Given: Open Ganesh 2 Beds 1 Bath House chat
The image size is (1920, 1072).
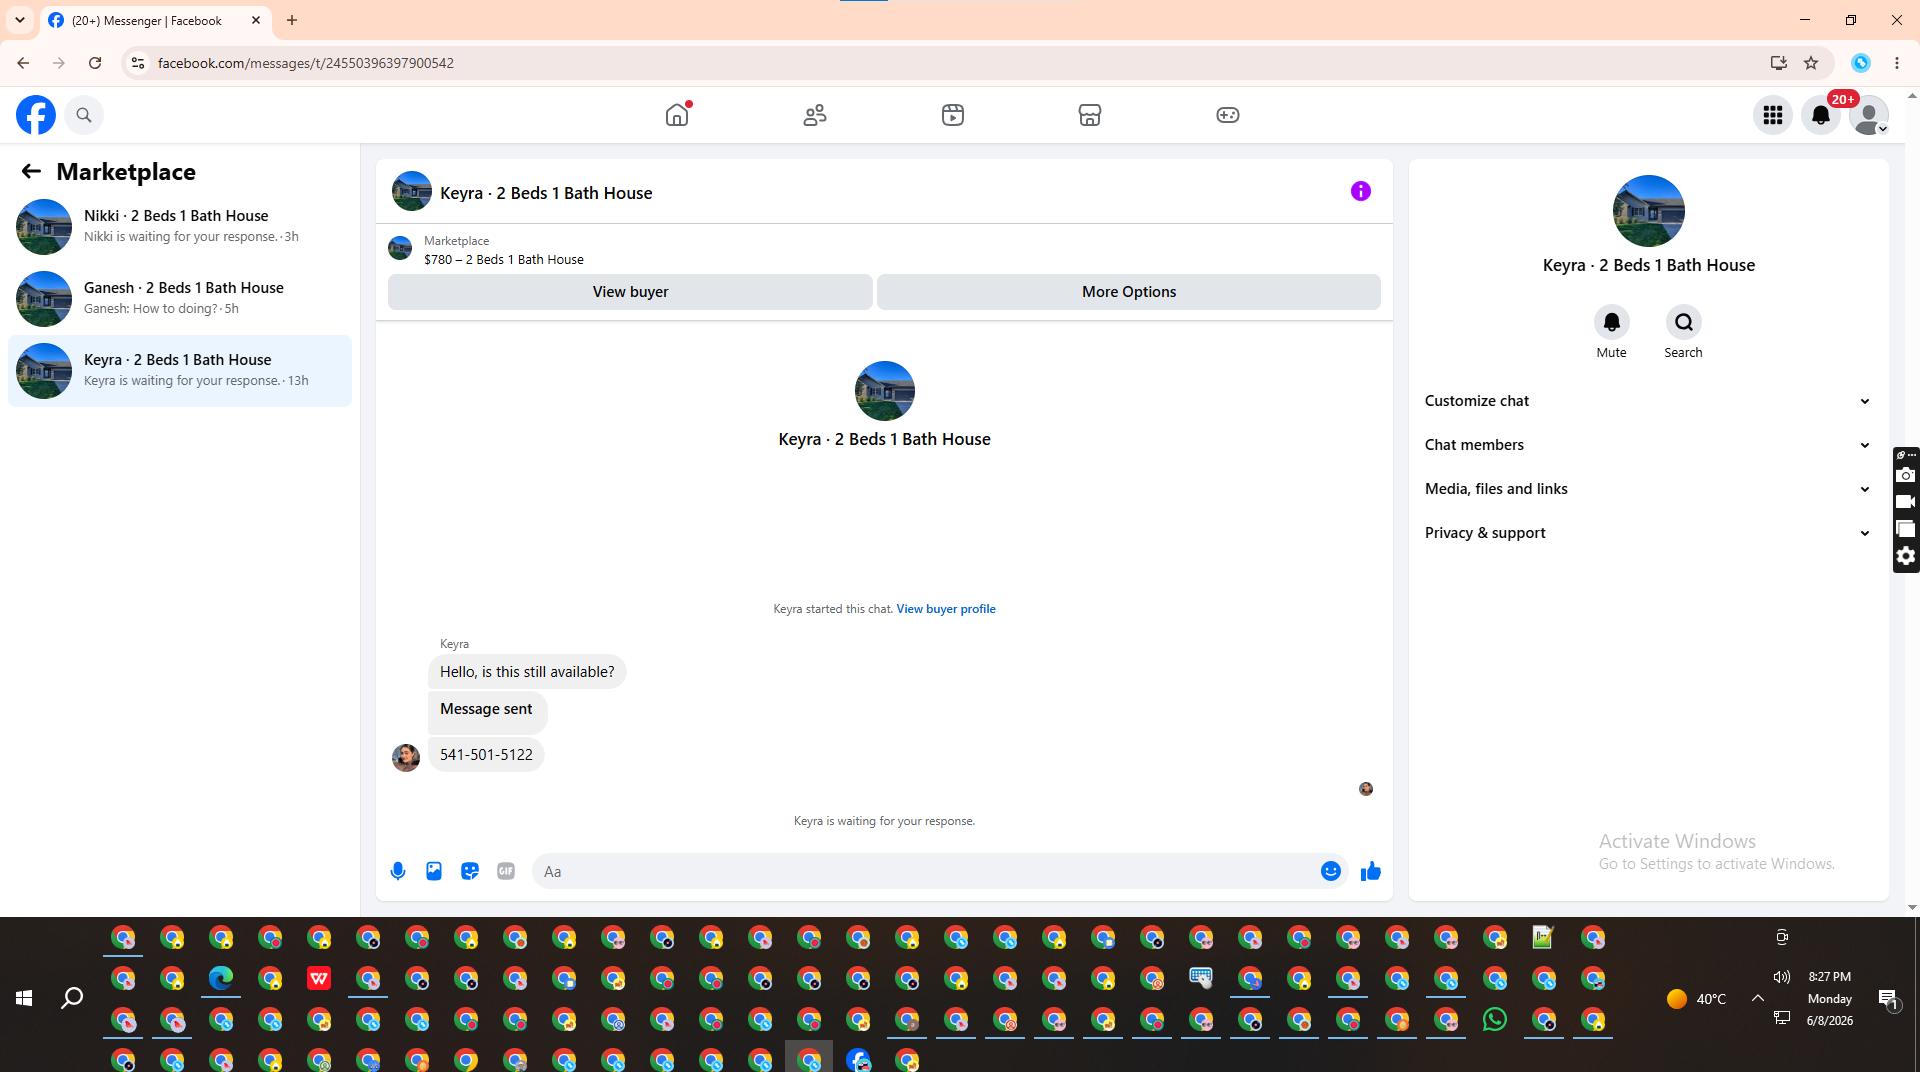Looking at the screenshot, I should click(x=180, y=298).
